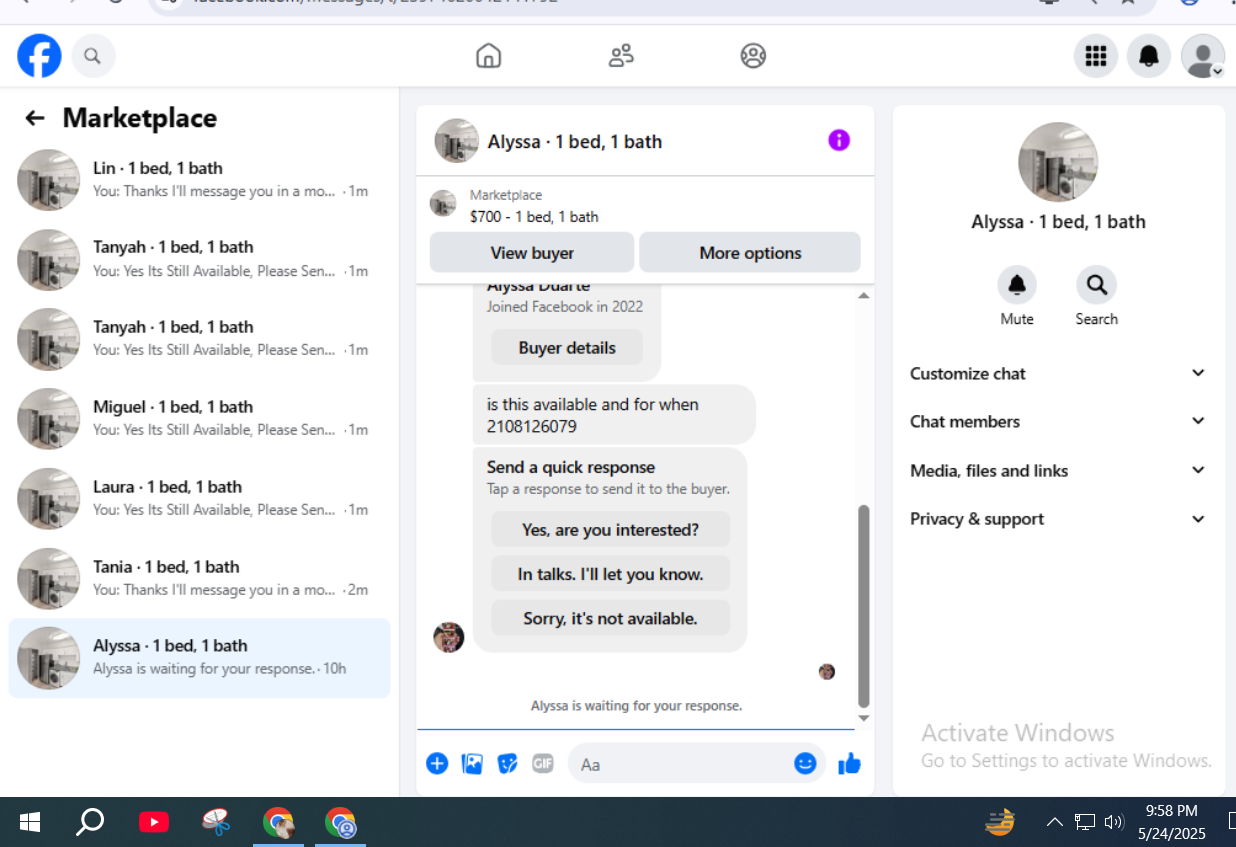The image size is (1236, 847).
Task: Expand Chat members section
Action: (1058, 421)
